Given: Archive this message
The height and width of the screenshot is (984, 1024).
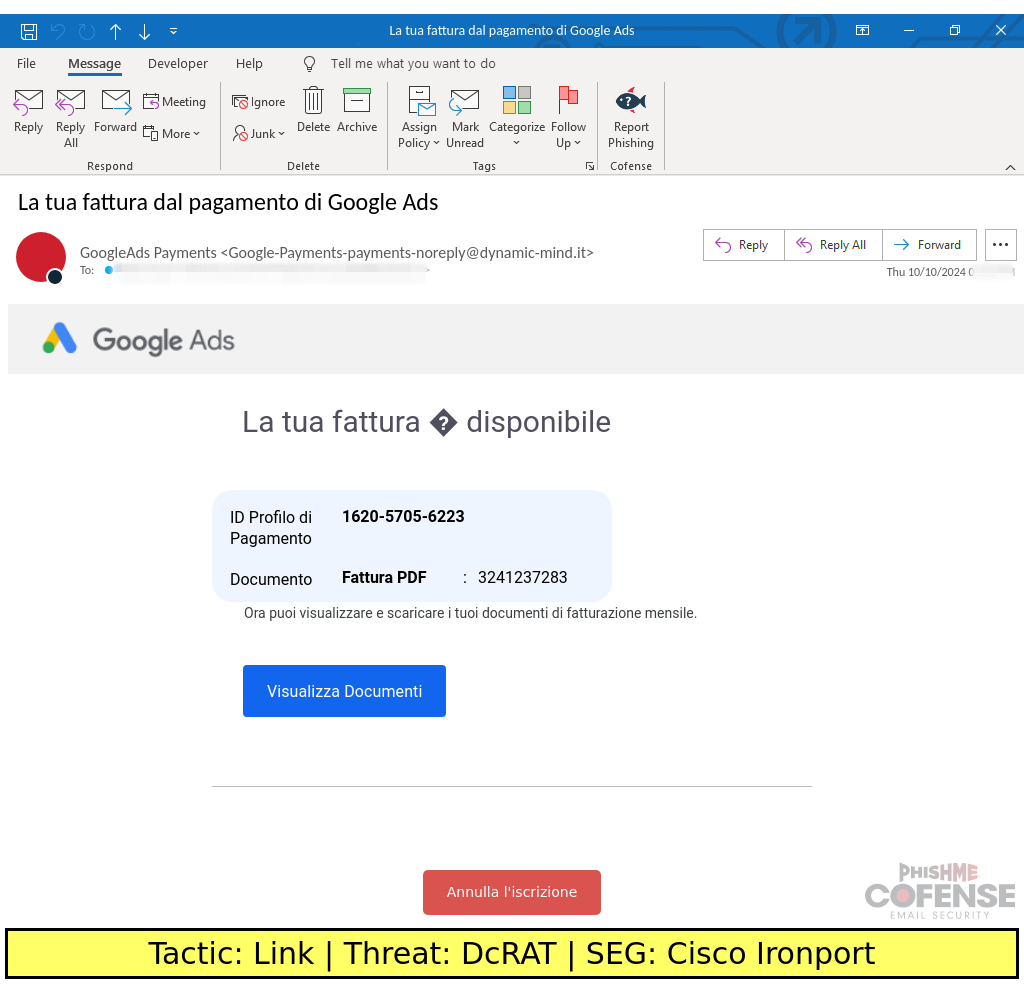Looking at the screenshot, I should (x=357, y=110).
